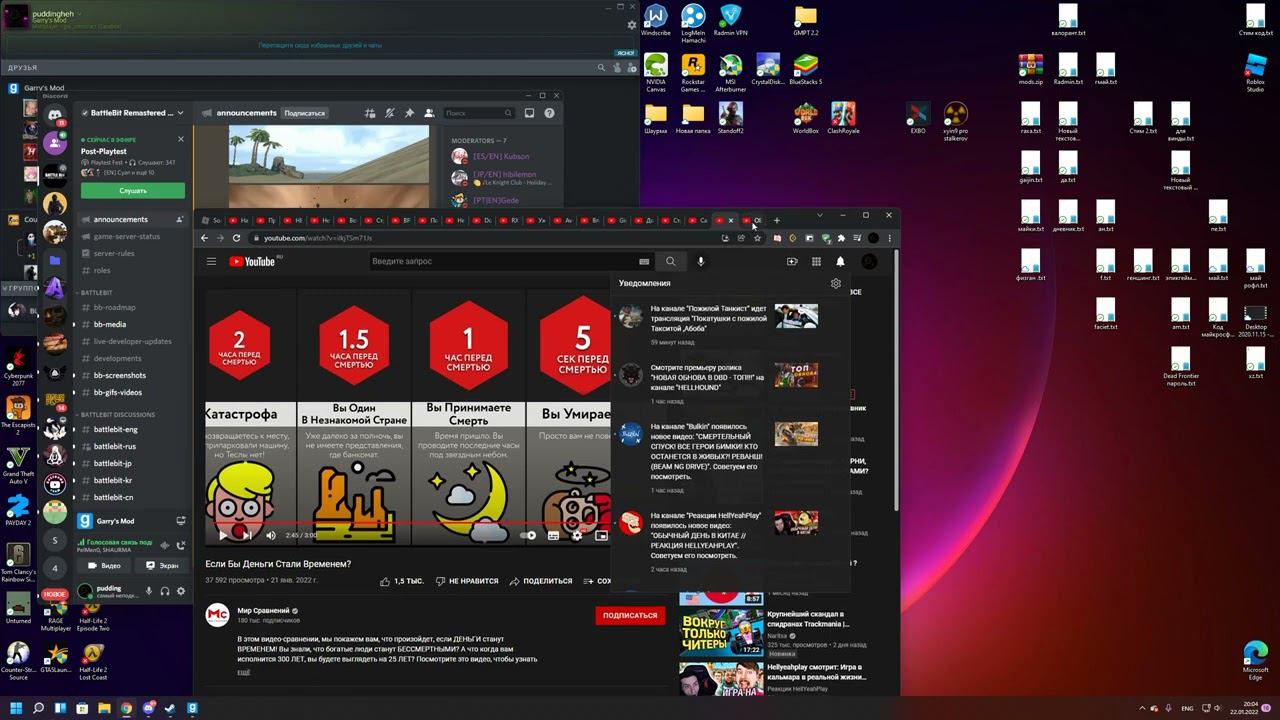Skip to next video in player
The height and width of the screenshot is (720, 1280).
pos(246,535)
